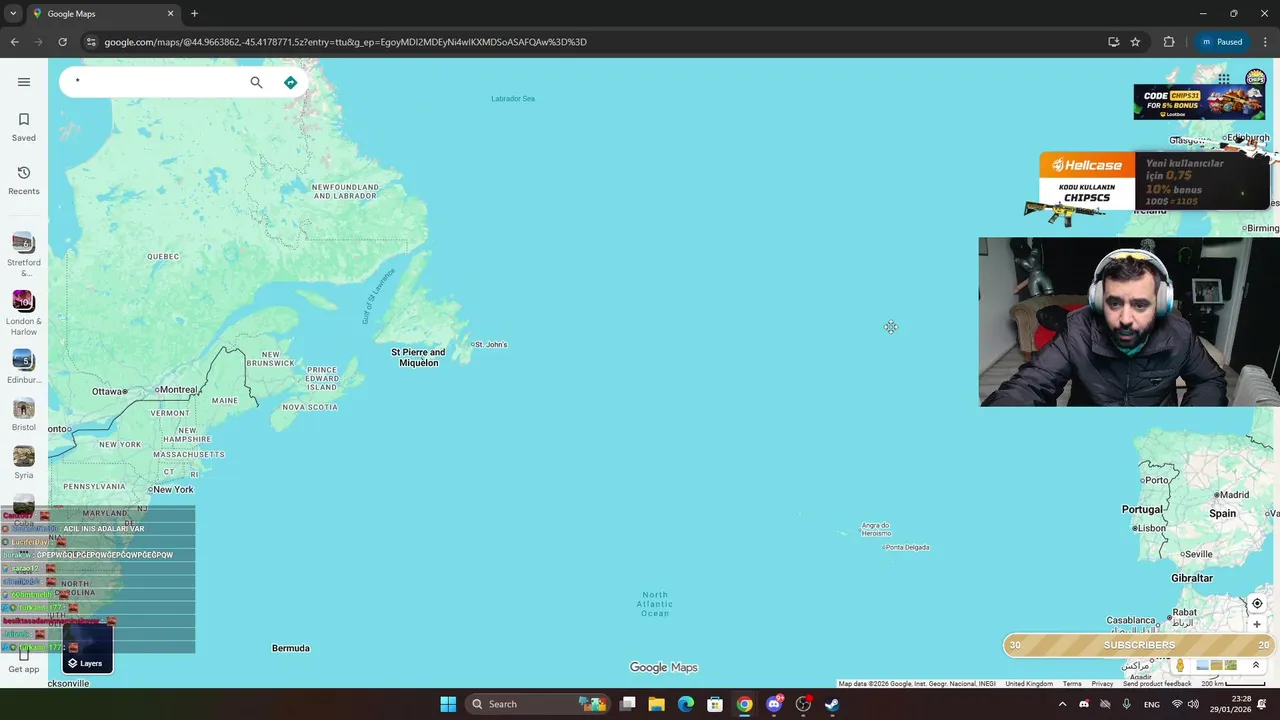Image resolution: width=1280 pixels, height=720 pixels.
Task: Show your current location
Action: click(1257, 603)
